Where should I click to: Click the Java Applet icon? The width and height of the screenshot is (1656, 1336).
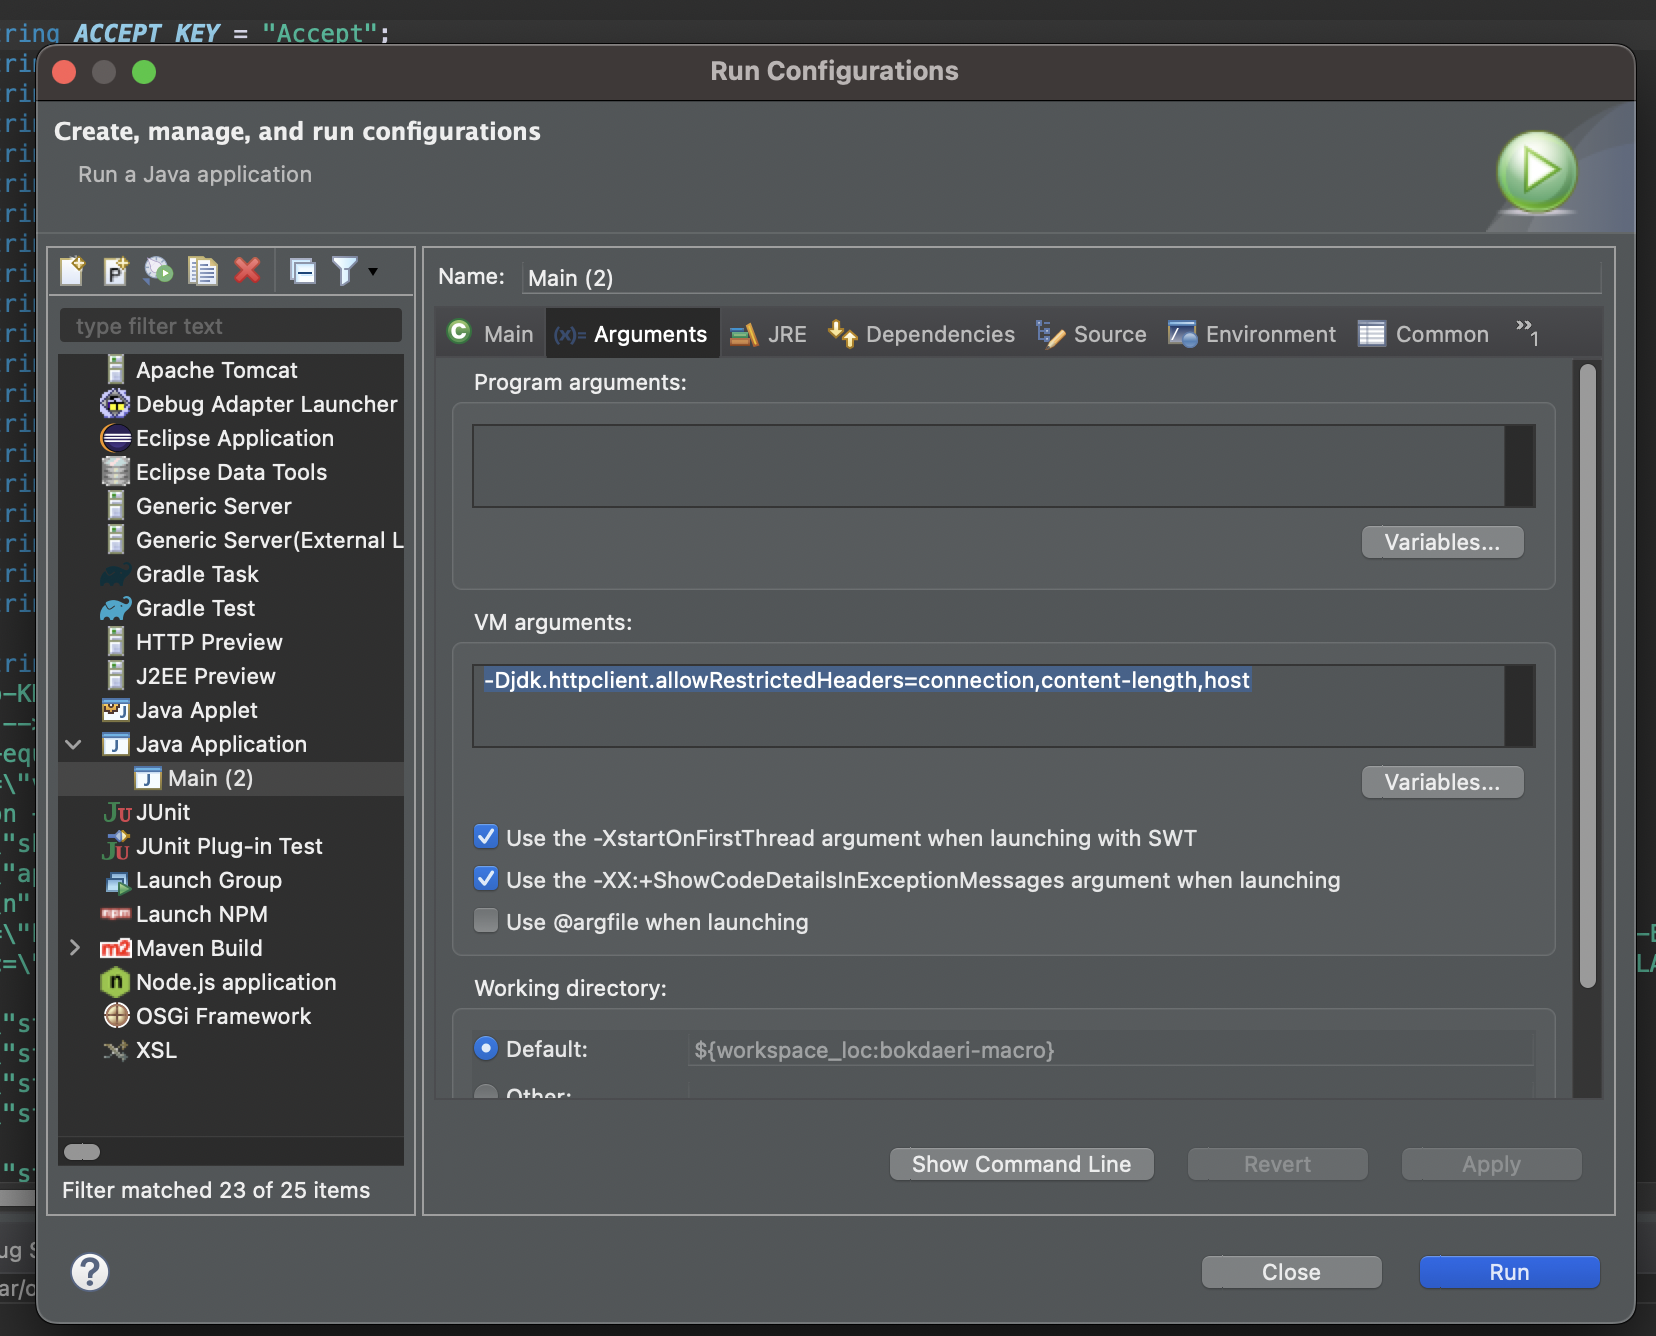tap(116, 710)
